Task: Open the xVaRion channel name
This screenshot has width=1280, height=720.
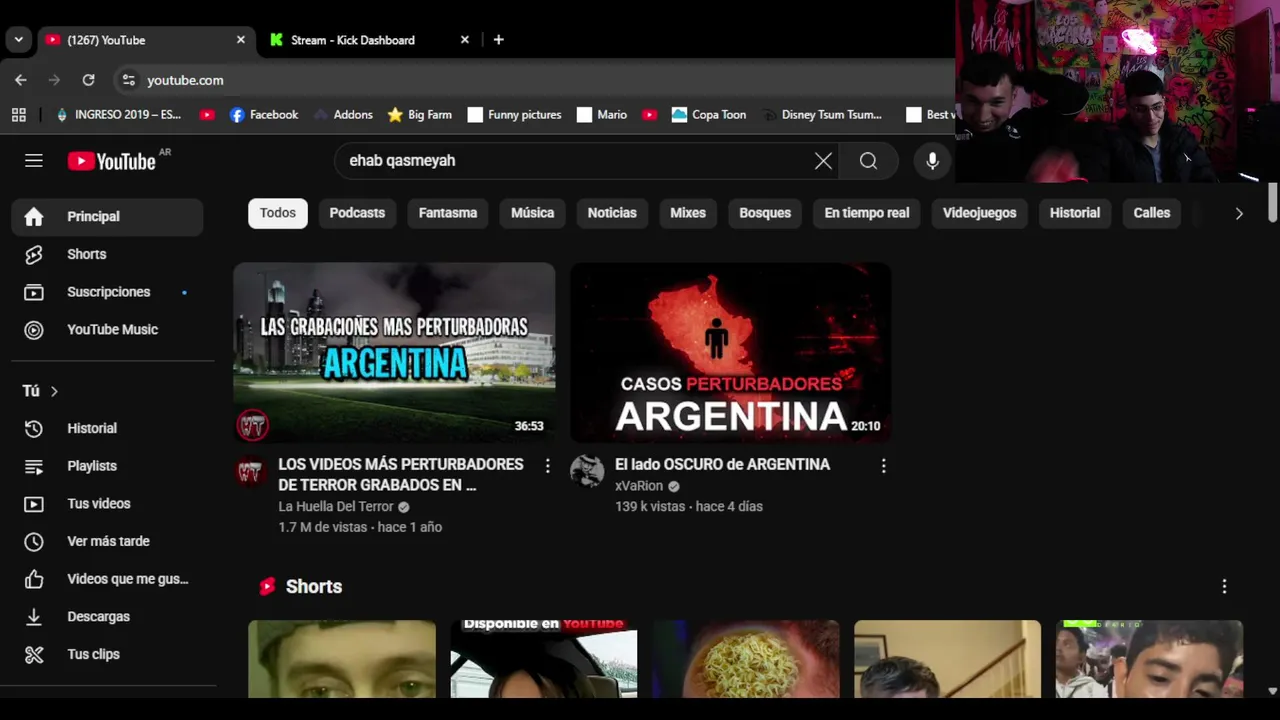Action: 639,486
